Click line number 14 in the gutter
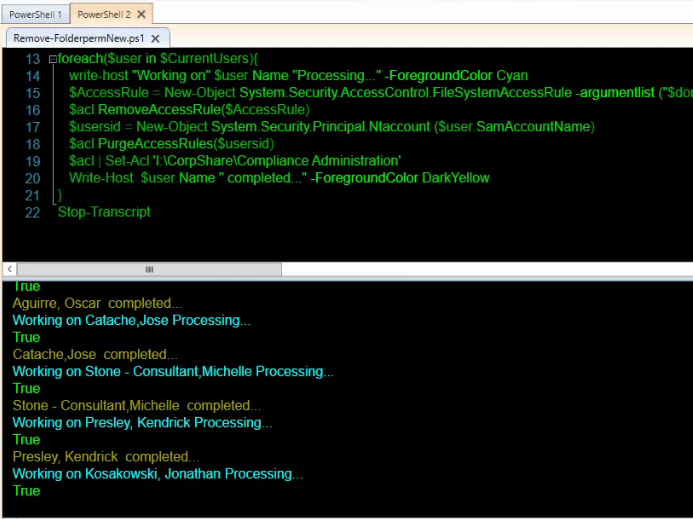The height and width of the screenshot is (519, 693). (32, 76)
